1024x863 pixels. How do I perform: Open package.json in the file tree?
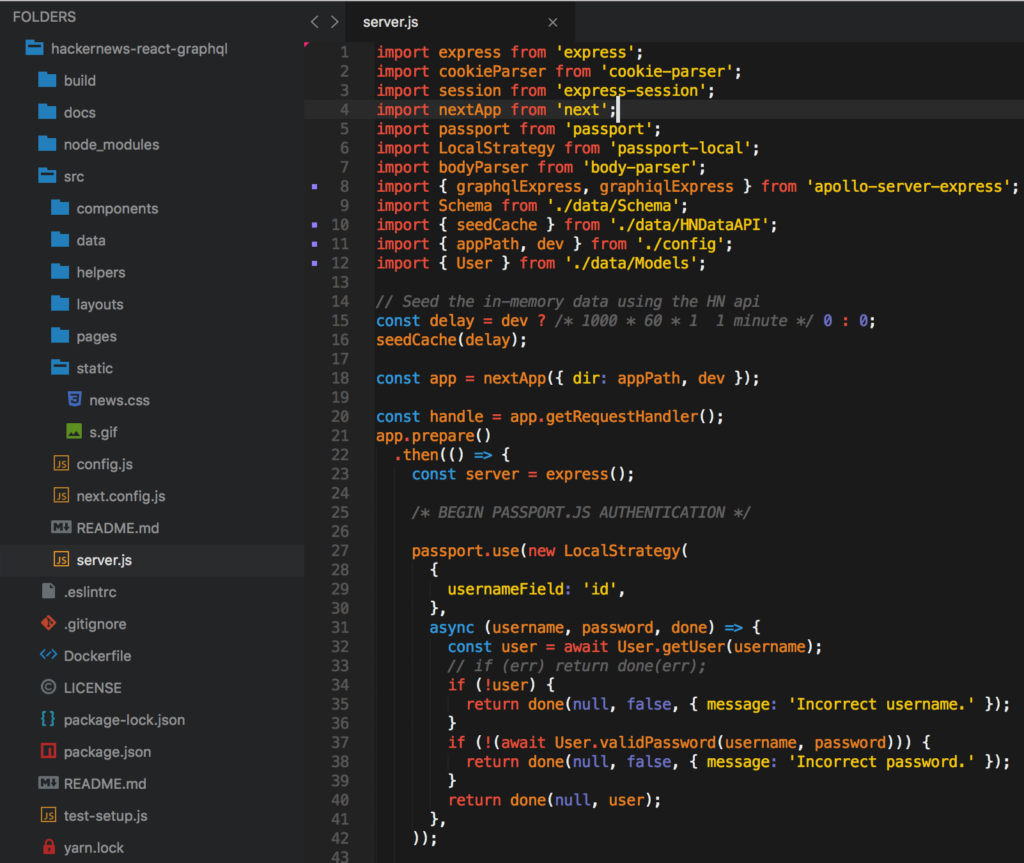pyautogui.click(x=107, y=751)
